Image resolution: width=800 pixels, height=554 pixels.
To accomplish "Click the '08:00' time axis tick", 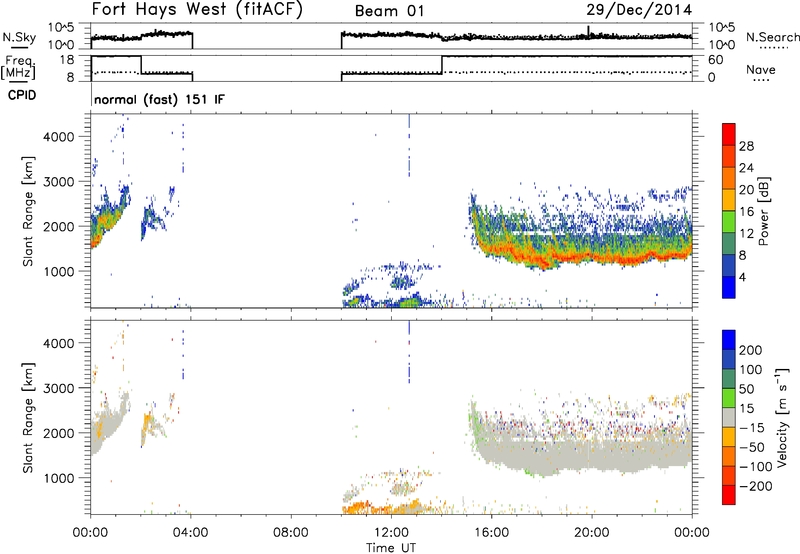I will (291, 533).
